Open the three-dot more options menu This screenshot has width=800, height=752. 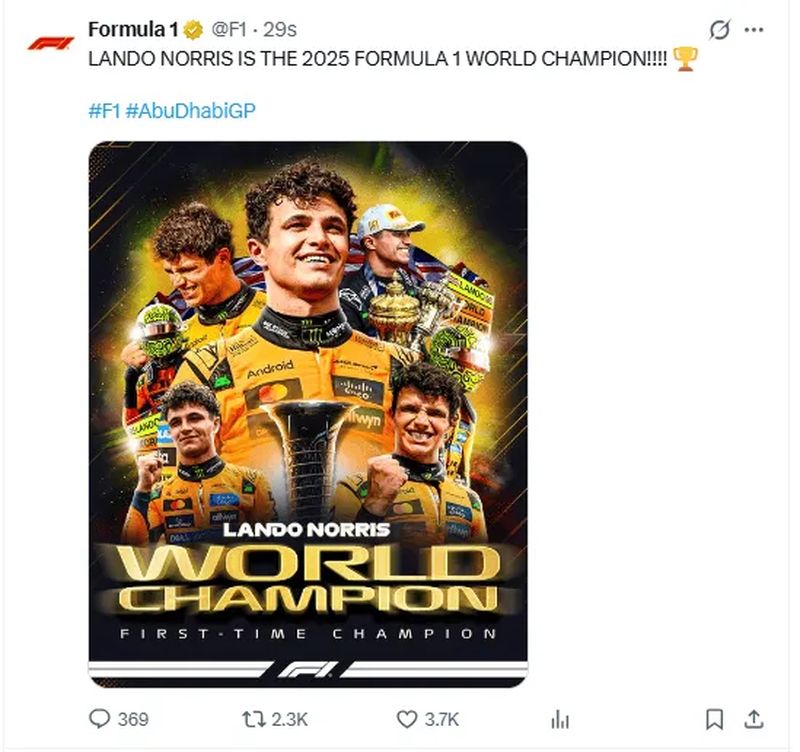(757, 30)
